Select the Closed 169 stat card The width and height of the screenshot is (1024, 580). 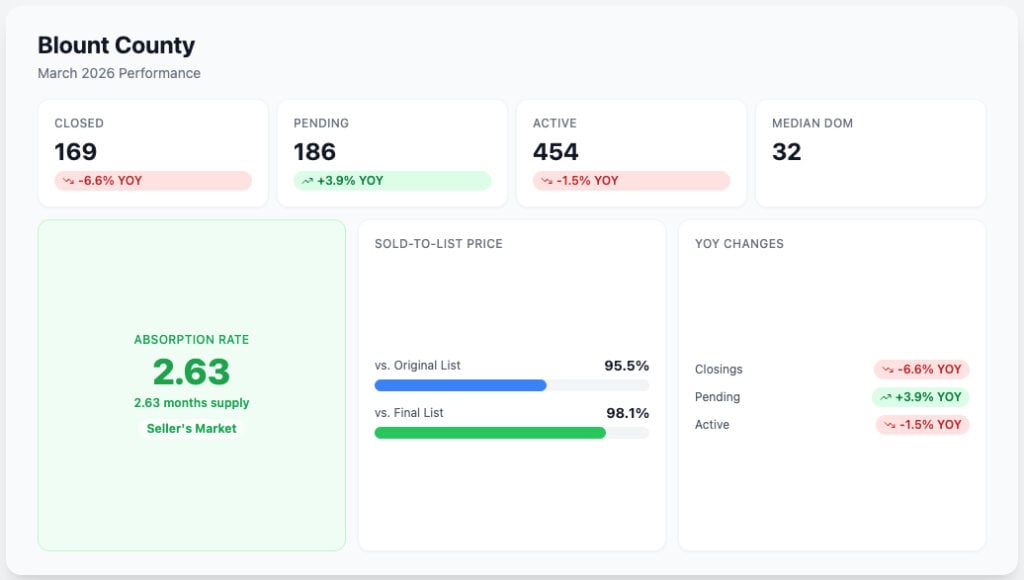[153, 153]
